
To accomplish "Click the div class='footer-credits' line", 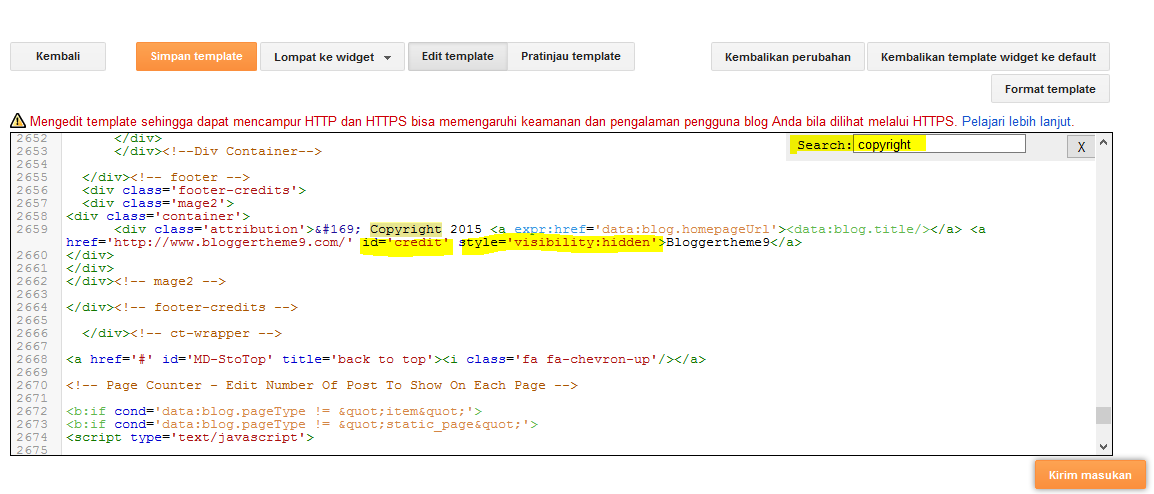I will [x=194, y=190].
